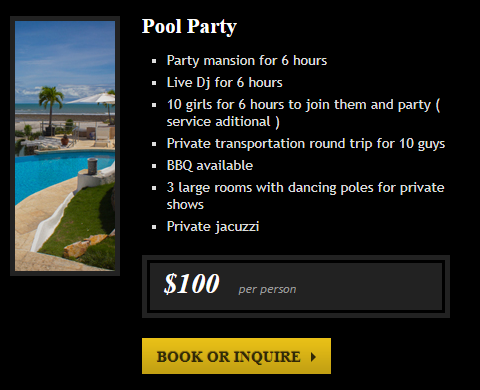Click the Pool Party heading

coord(189,26)
